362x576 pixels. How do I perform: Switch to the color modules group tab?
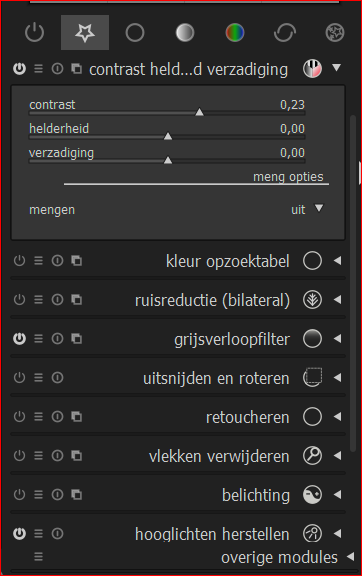pos(235,32)
